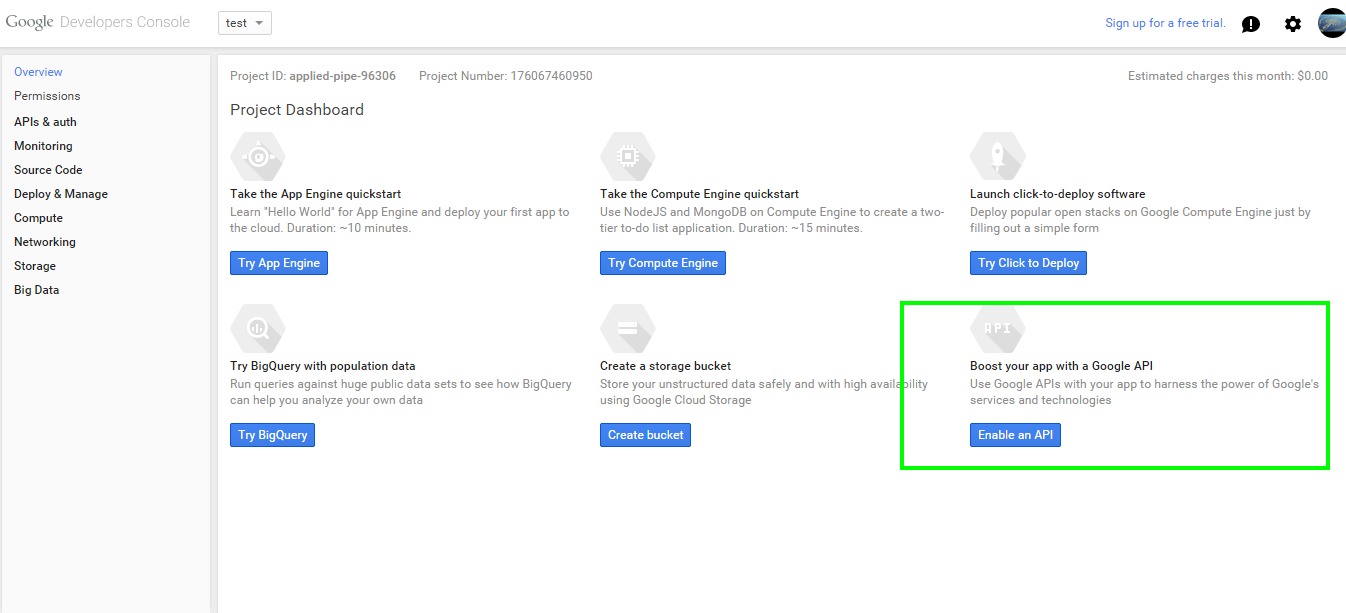Click the Estimated charges this month text
Image resolution: width=1346 pixels, height=613 pixels.
[x=1228, y=76]
